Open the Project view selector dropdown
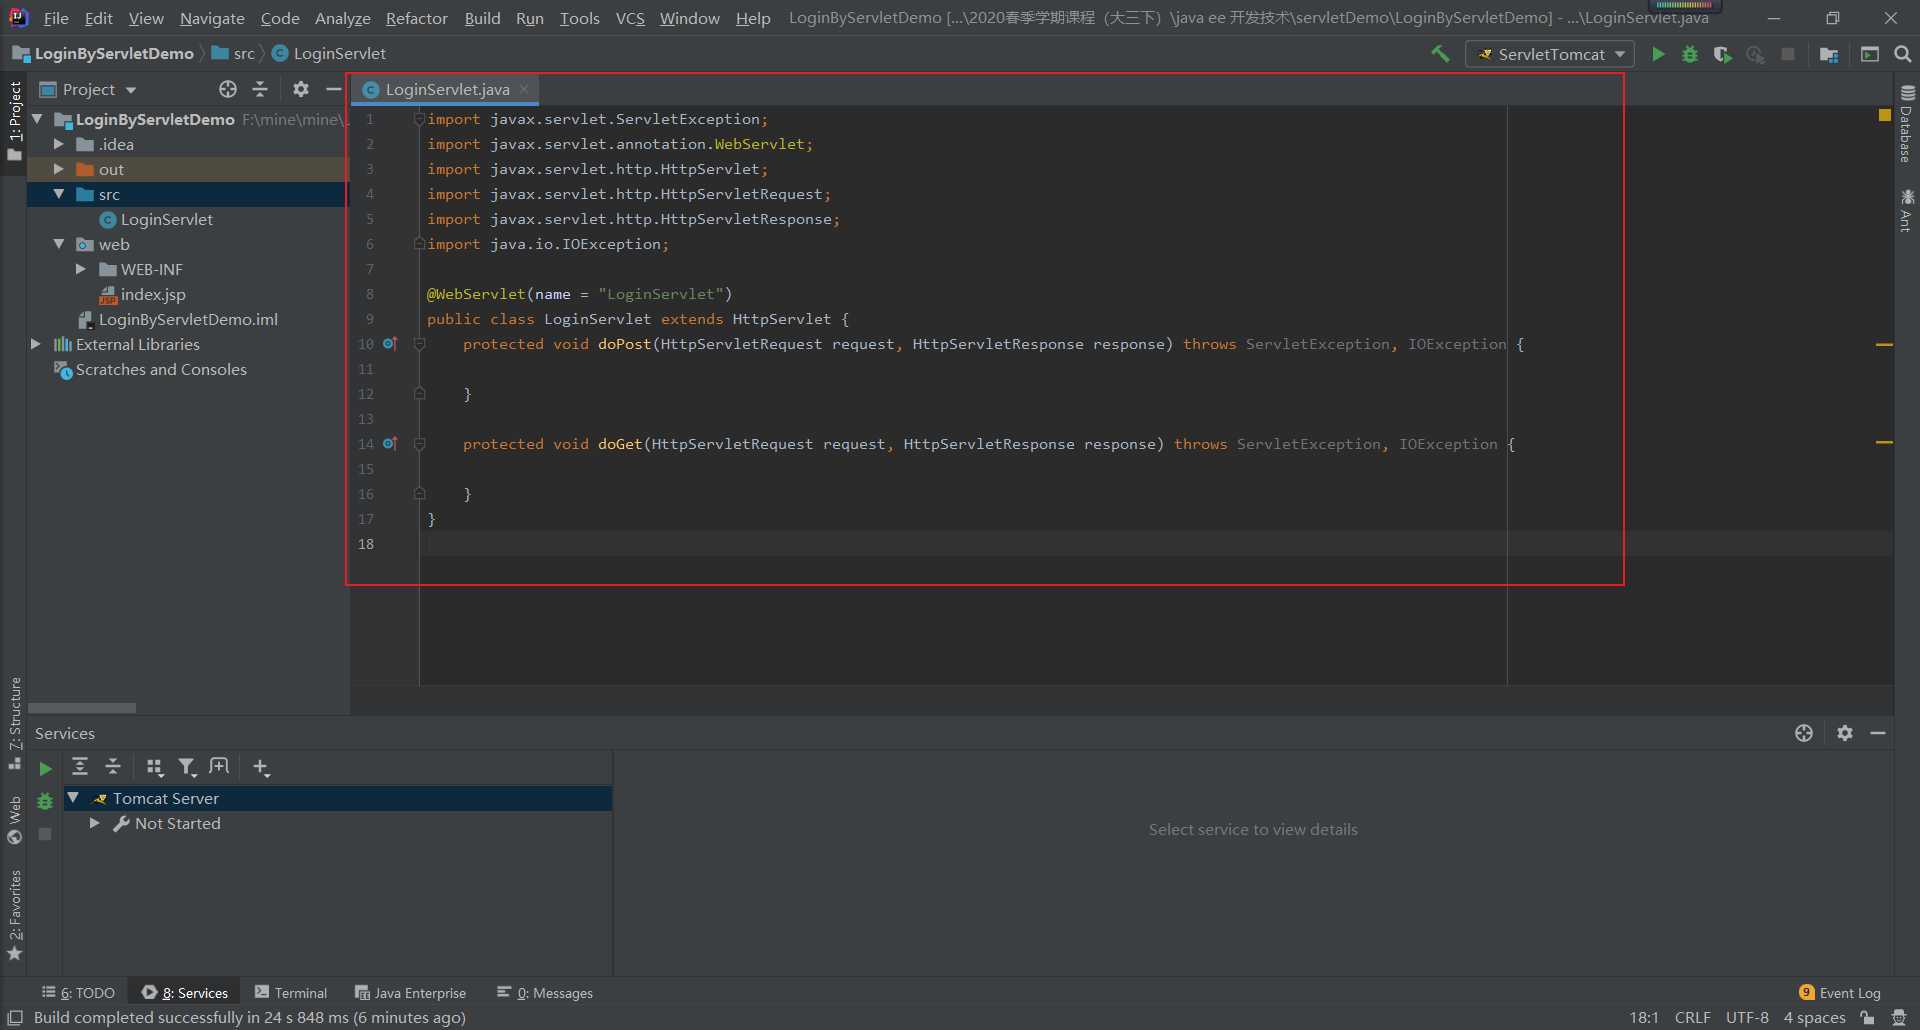This screenshot has height=1030, width=1920. coord(87,89)
